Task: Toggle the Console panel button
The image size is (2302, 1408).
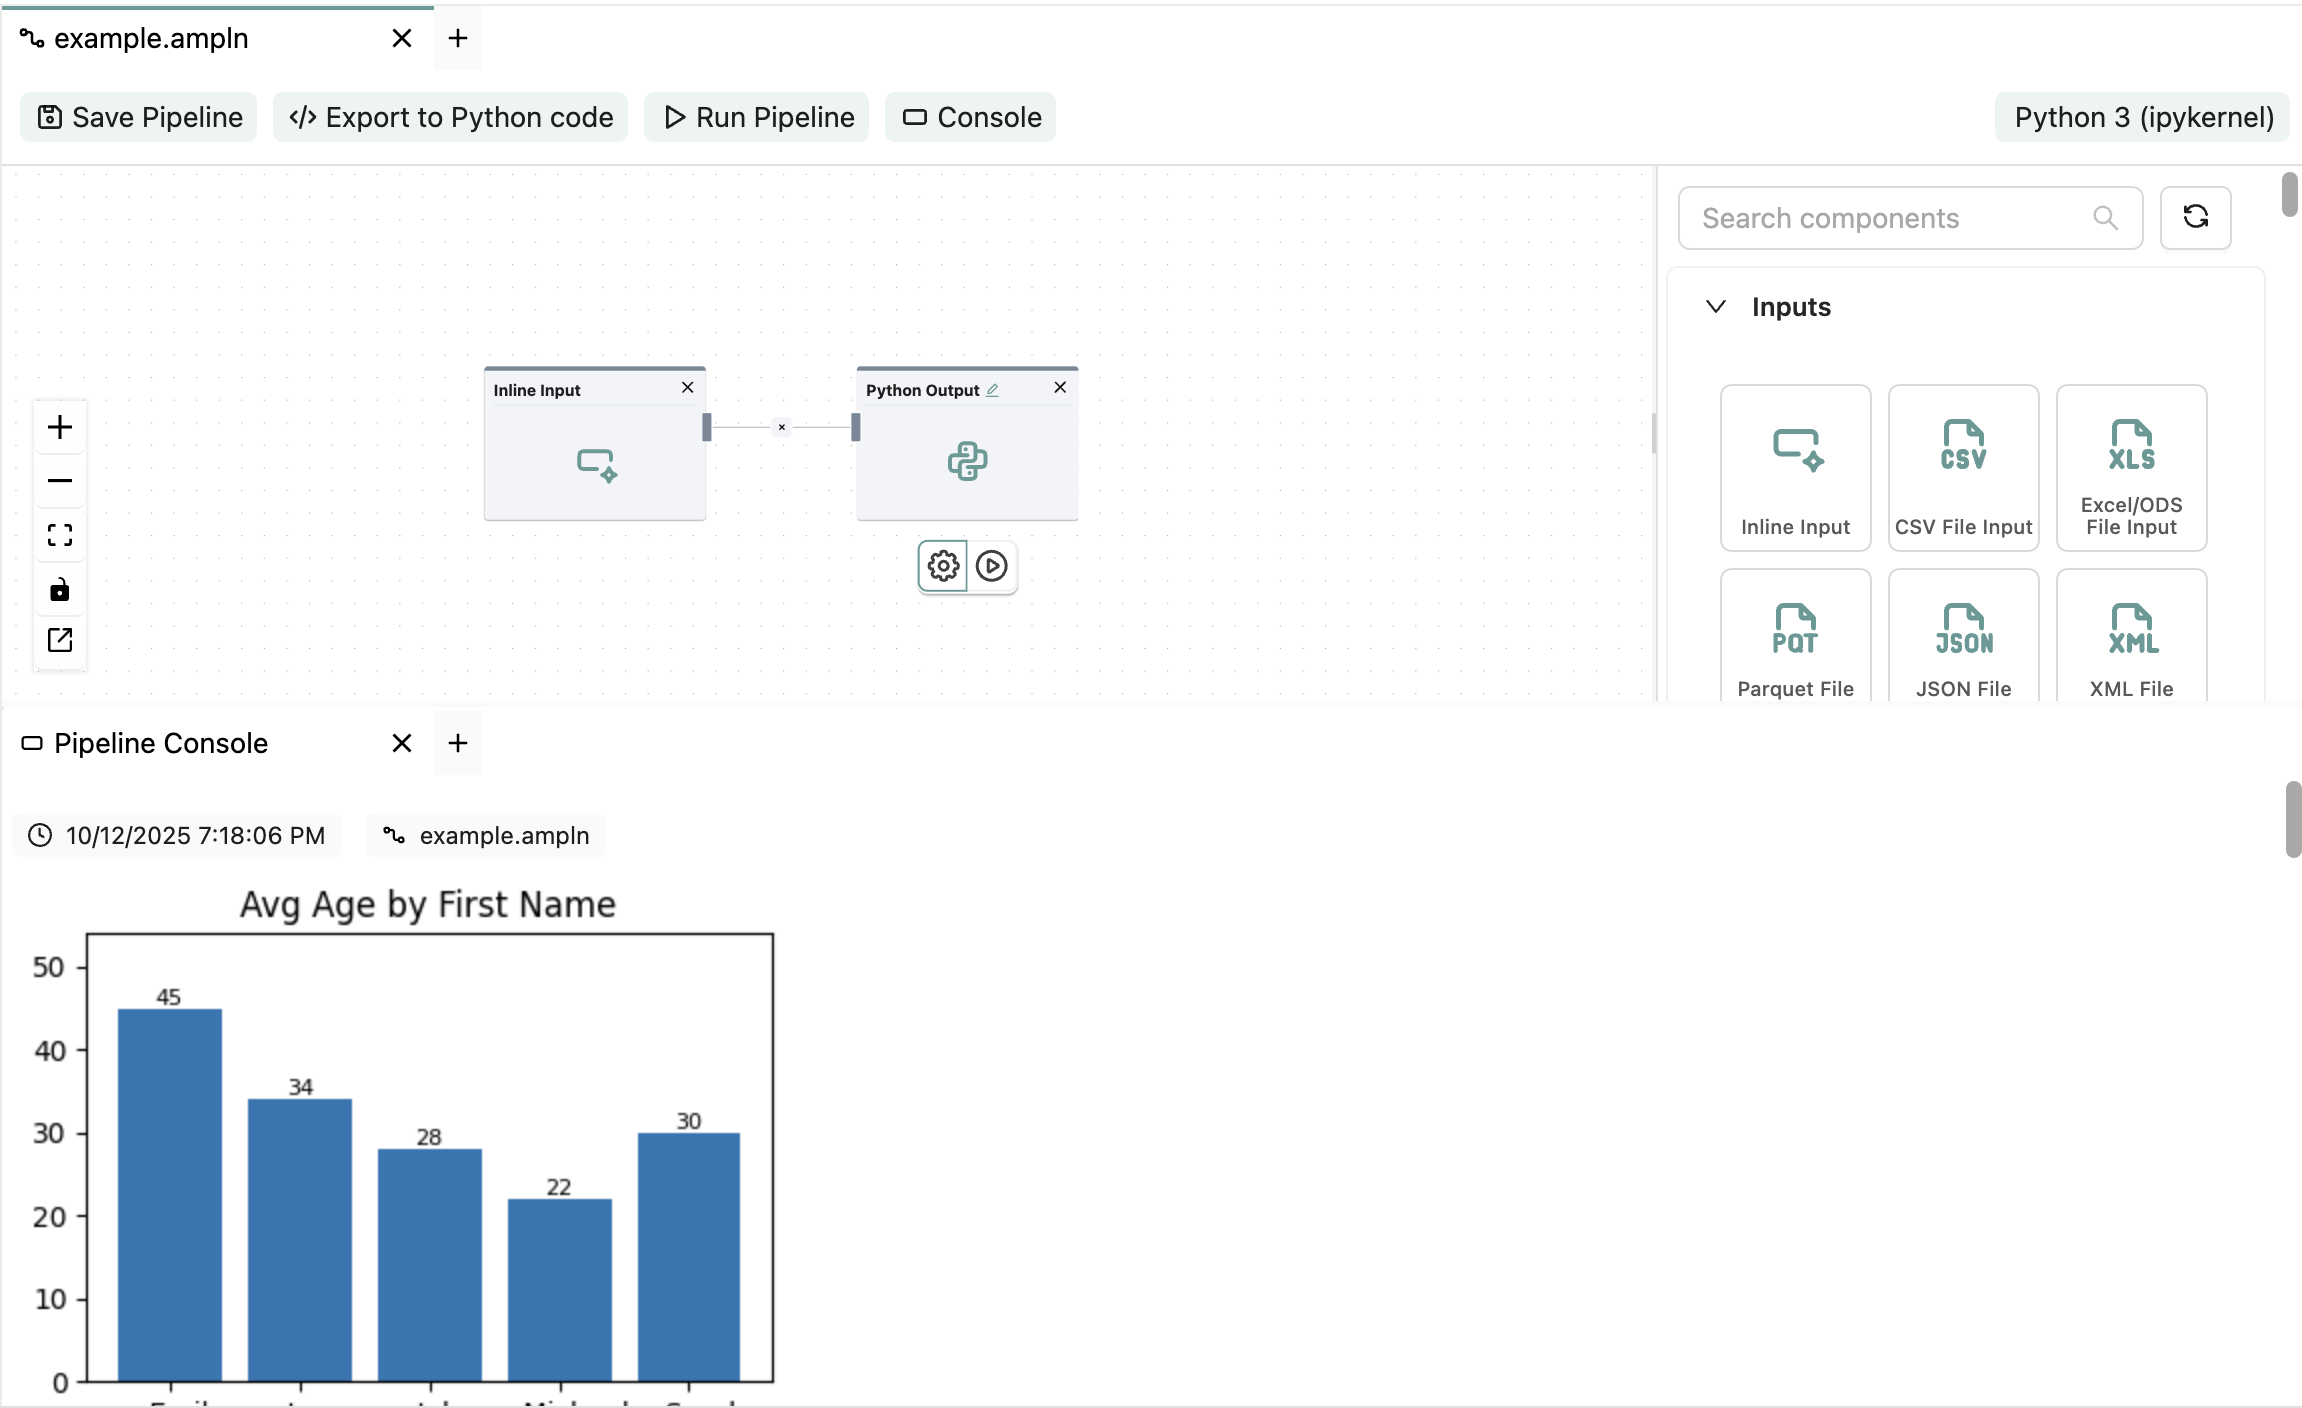Action: (x=971, y=117)
